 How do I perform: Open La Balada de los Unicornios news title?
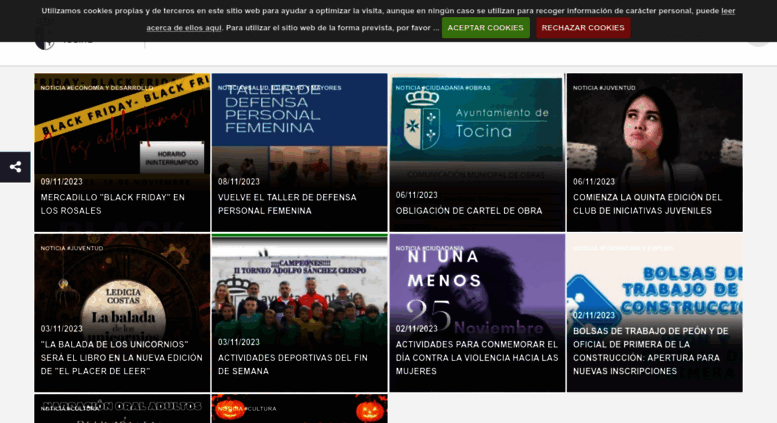(x=121, y=358)
